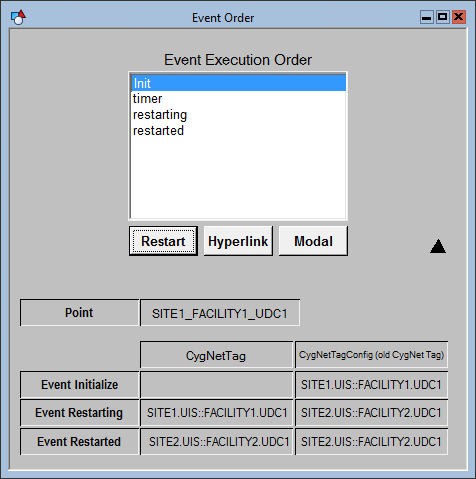Image resolution: width=476 pixels, height=479 pixels.
Task: Click the CygNetTag column header
Action: click(x=217, y=355)
